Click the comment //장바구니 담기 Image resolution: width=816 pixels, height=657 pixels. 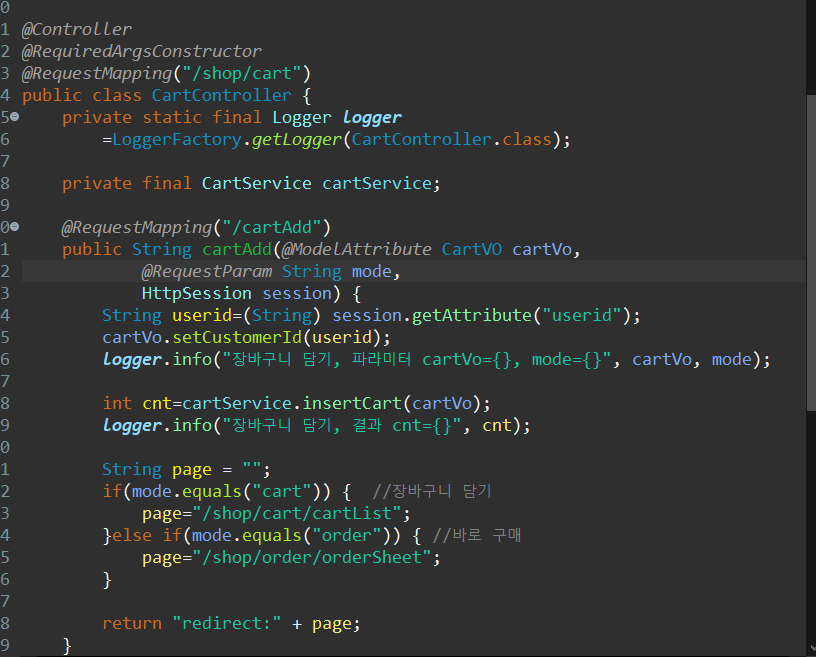(x=432, y=491)
